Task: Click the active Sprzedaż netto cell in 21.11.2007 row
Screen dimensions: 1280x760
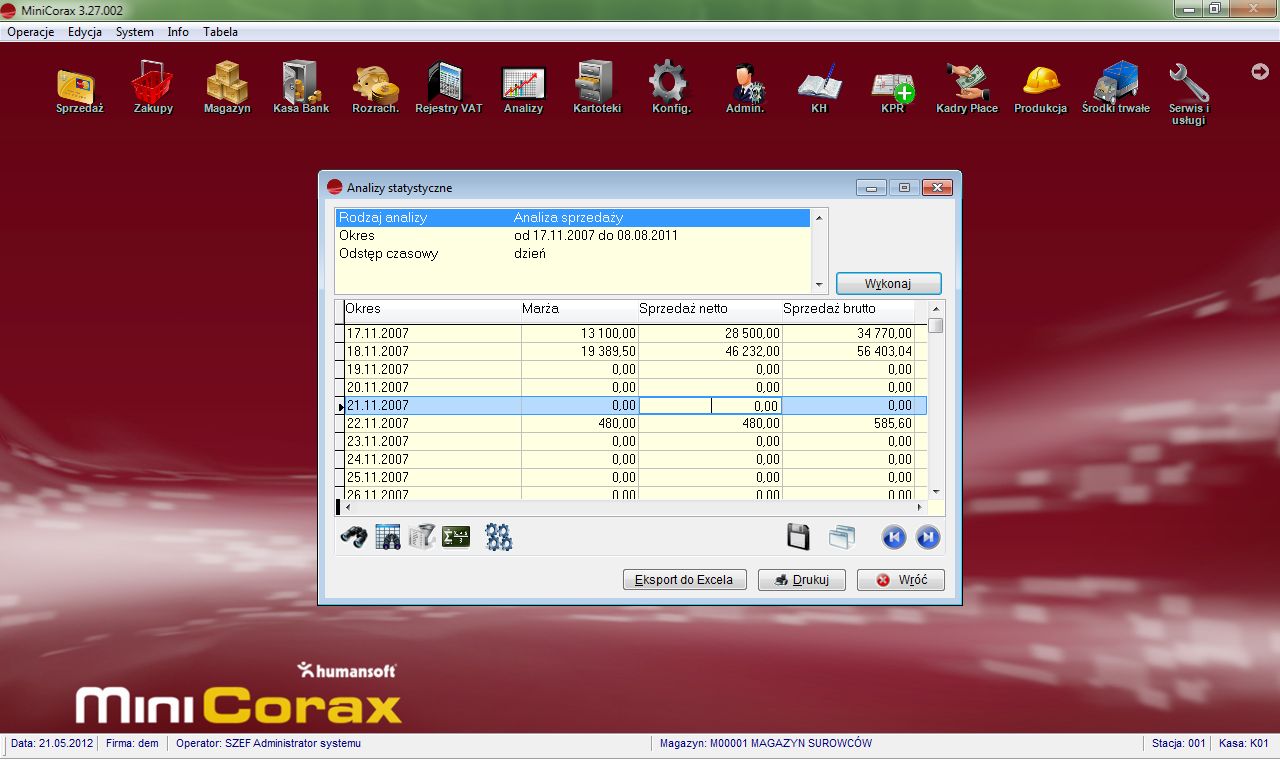Action: pyautogui.click(x=710, y=406)
